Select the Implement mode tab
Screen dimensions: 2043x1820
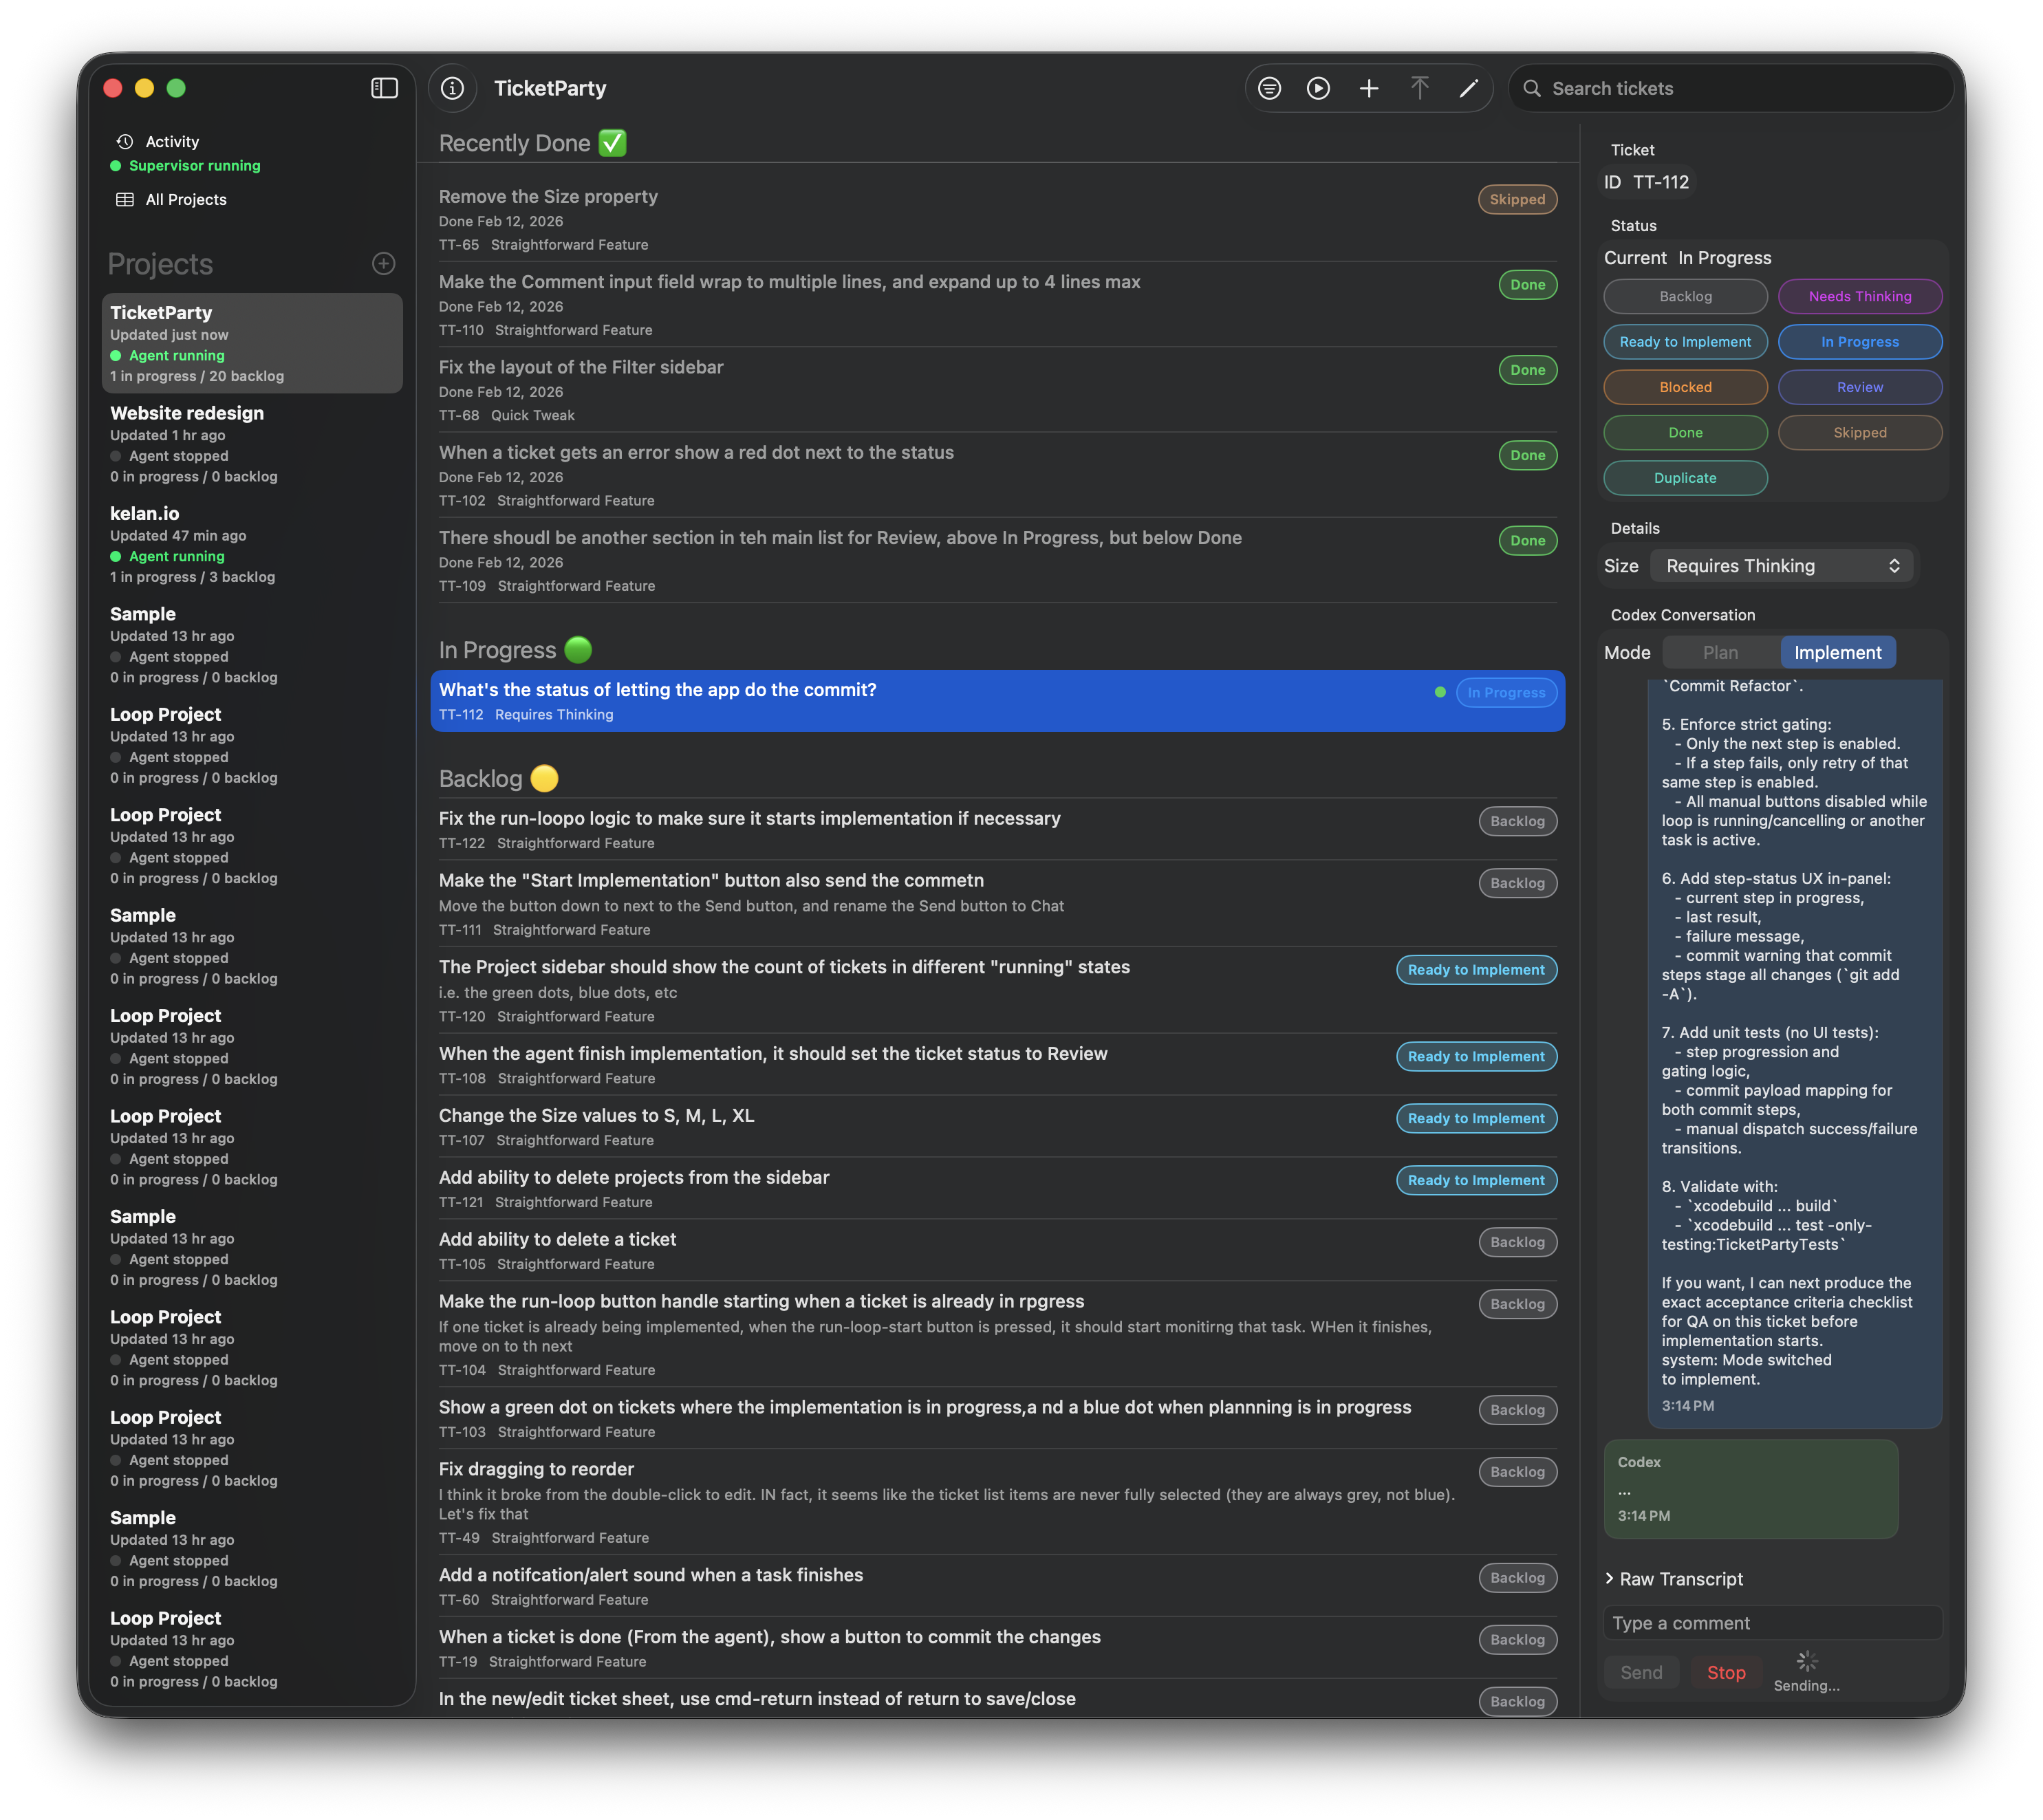point(1837,653)
